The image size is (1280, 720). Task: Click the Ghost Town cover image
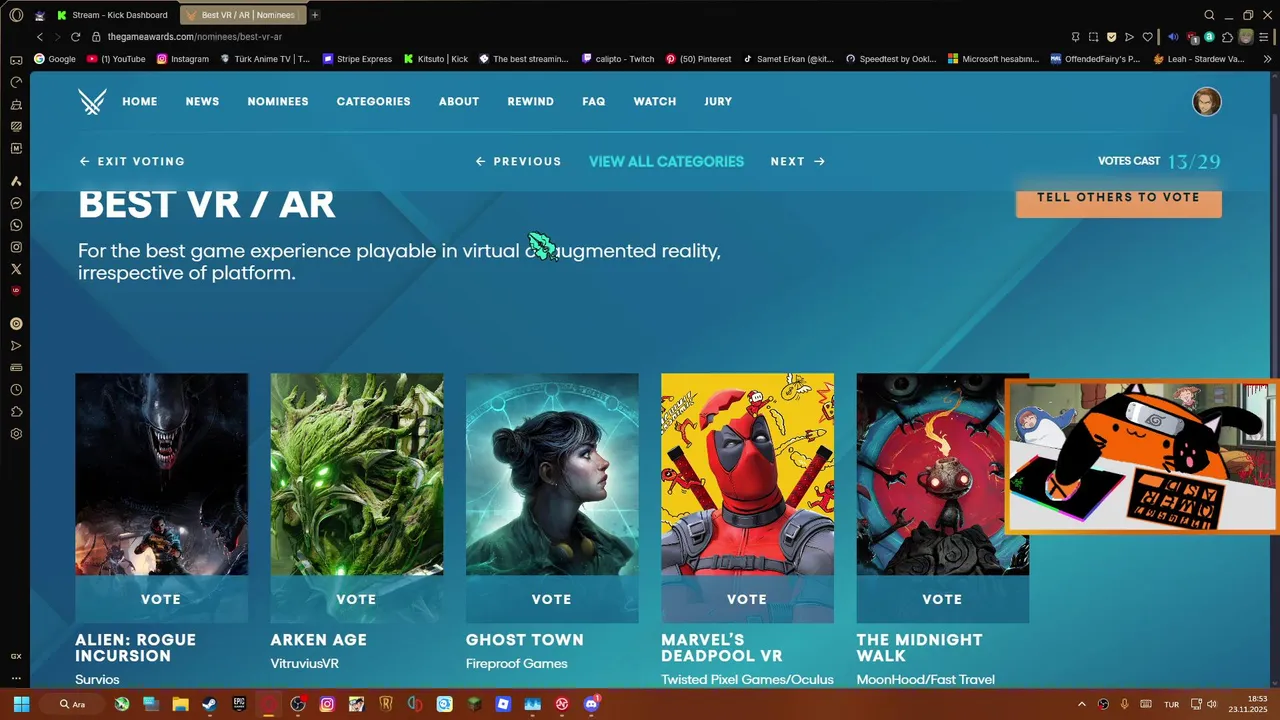(552, 474)
